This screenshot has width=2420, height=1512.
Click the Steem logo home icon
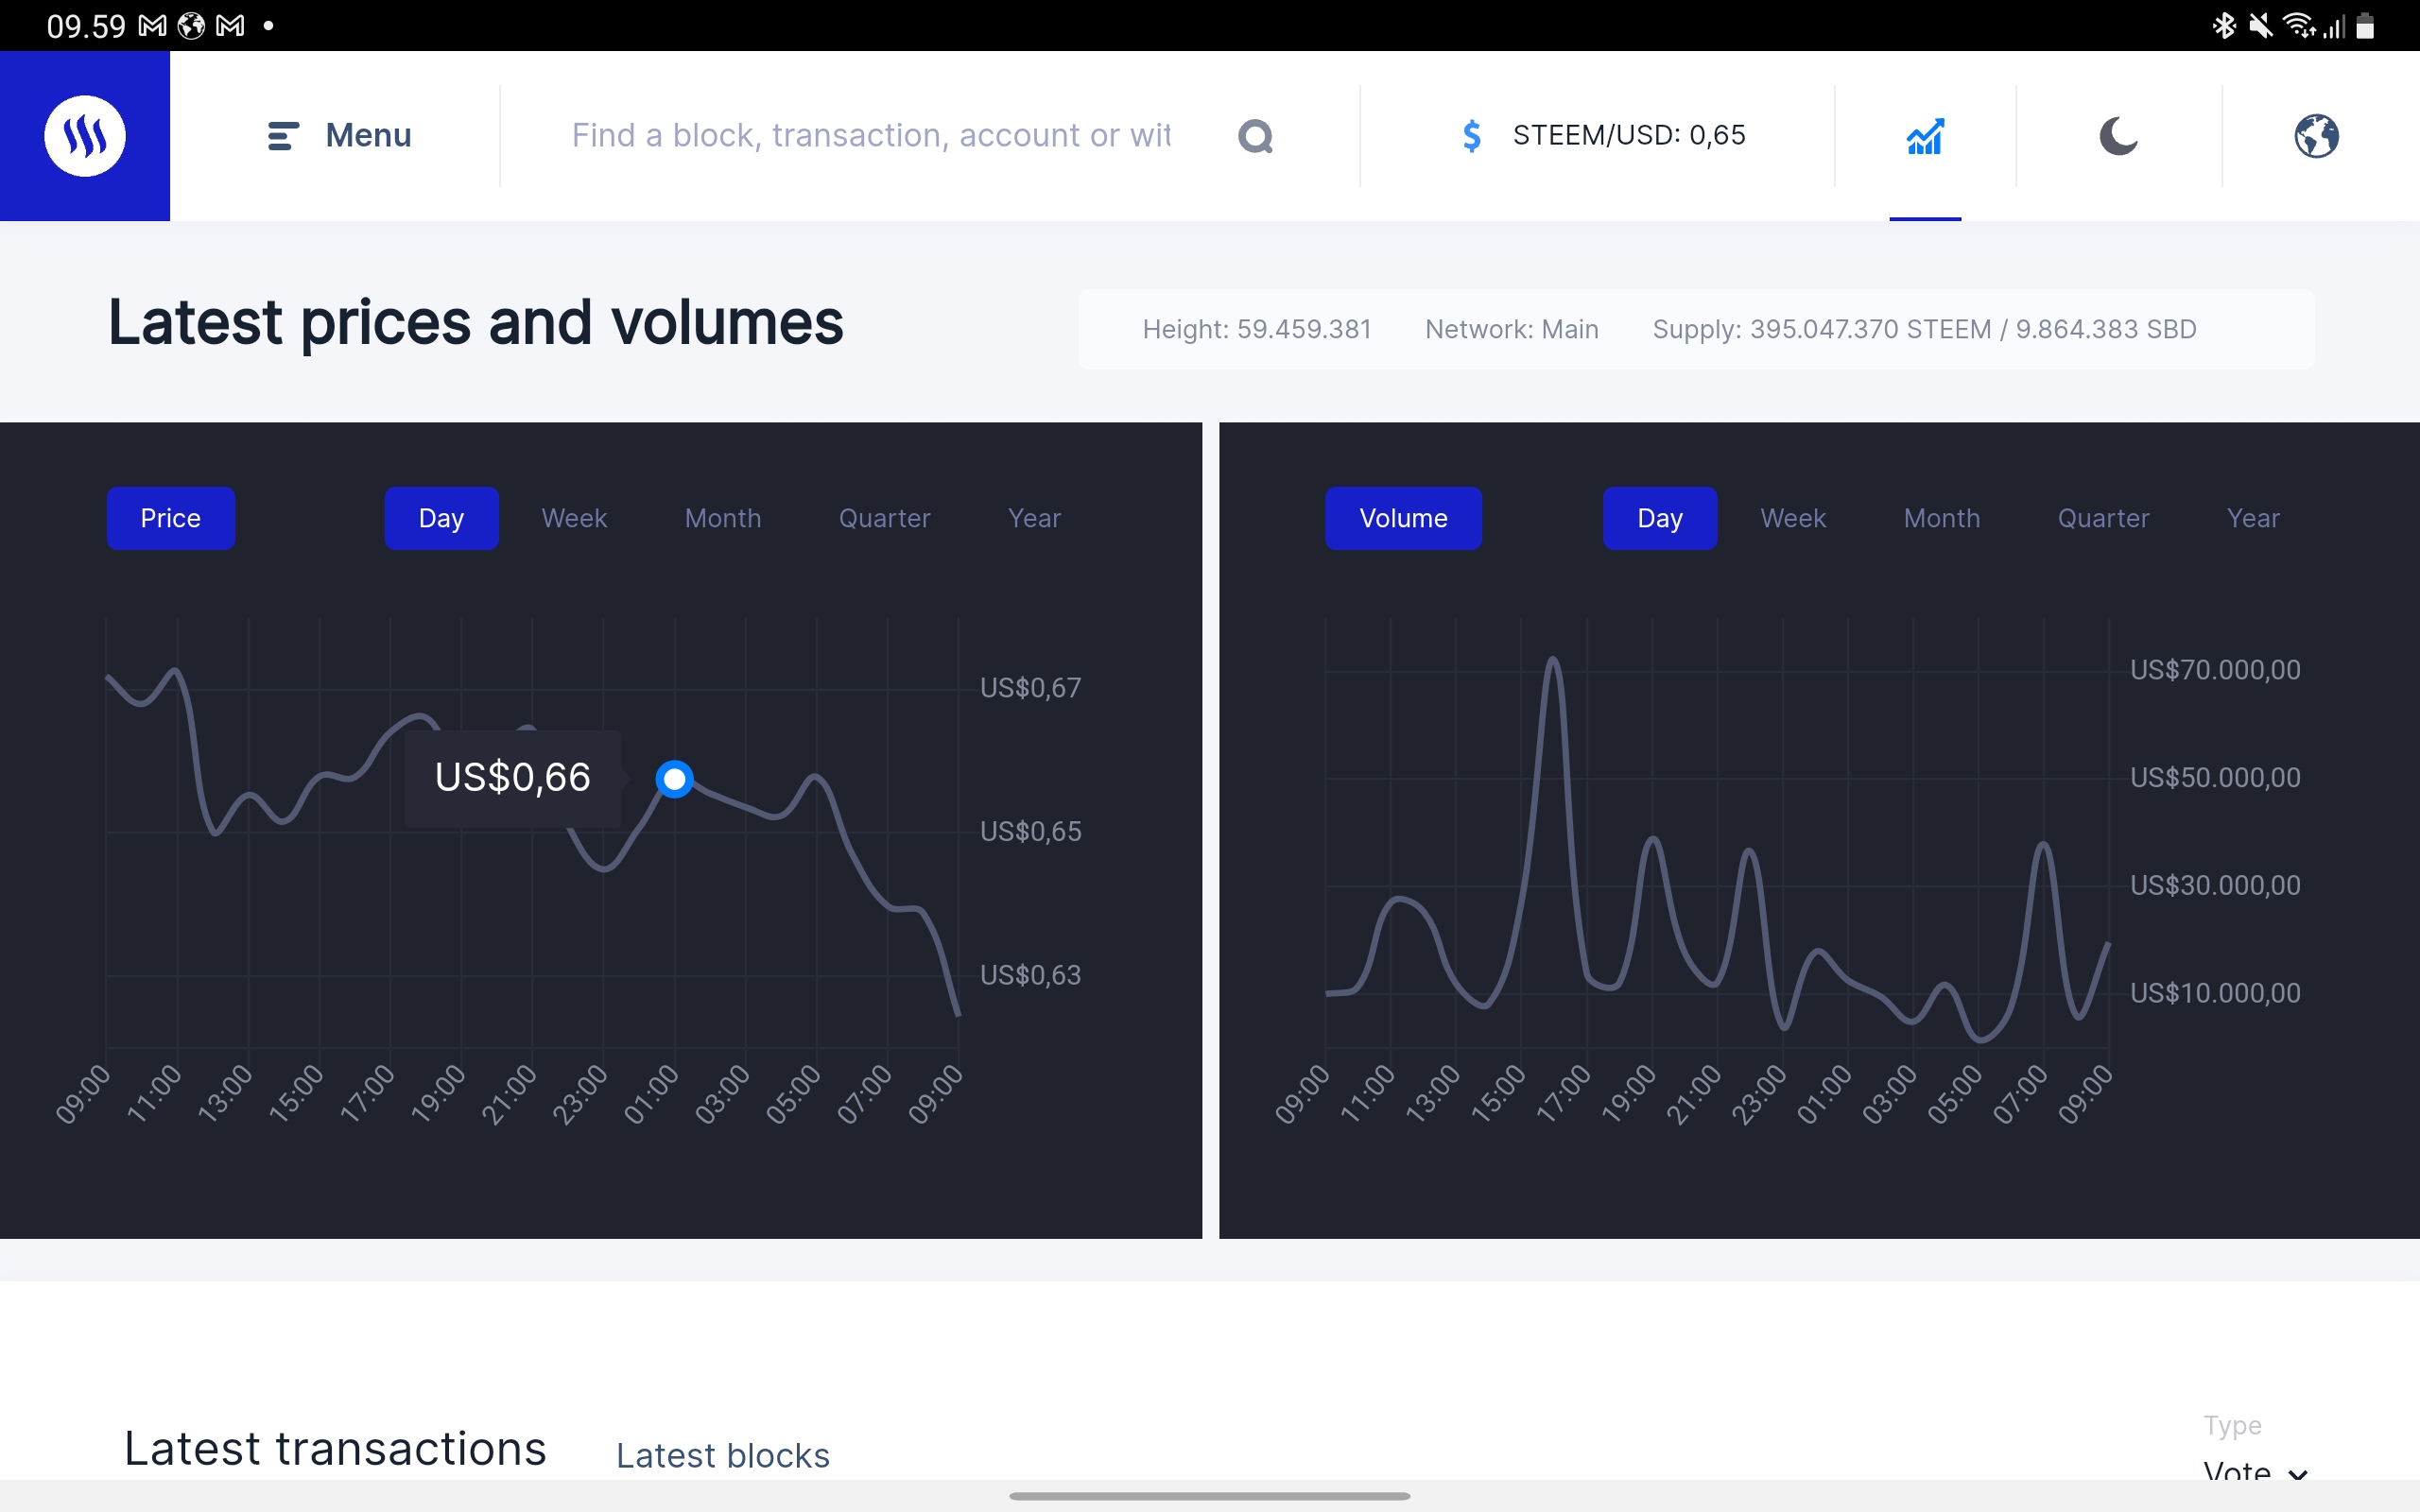coord(85,135)
